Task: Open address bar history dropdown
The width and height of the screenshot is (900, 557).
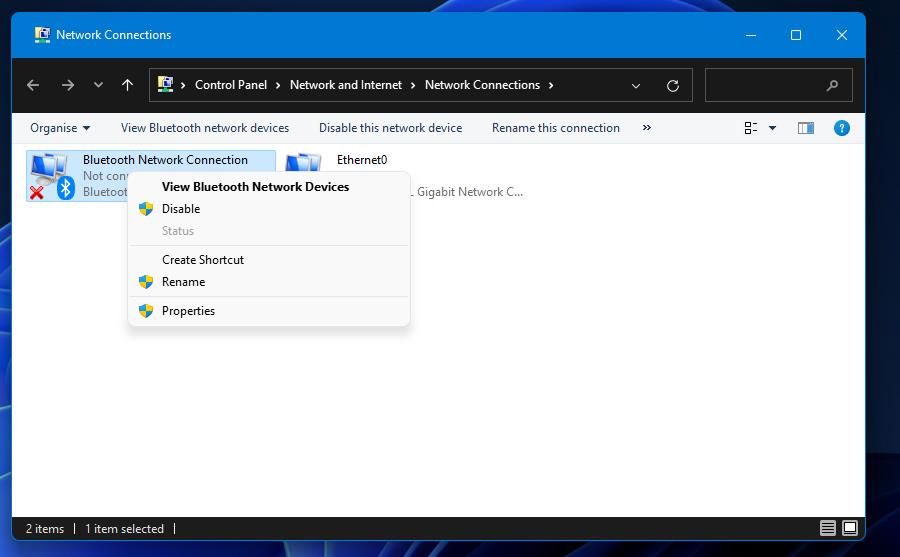Action: coord(635,86)
